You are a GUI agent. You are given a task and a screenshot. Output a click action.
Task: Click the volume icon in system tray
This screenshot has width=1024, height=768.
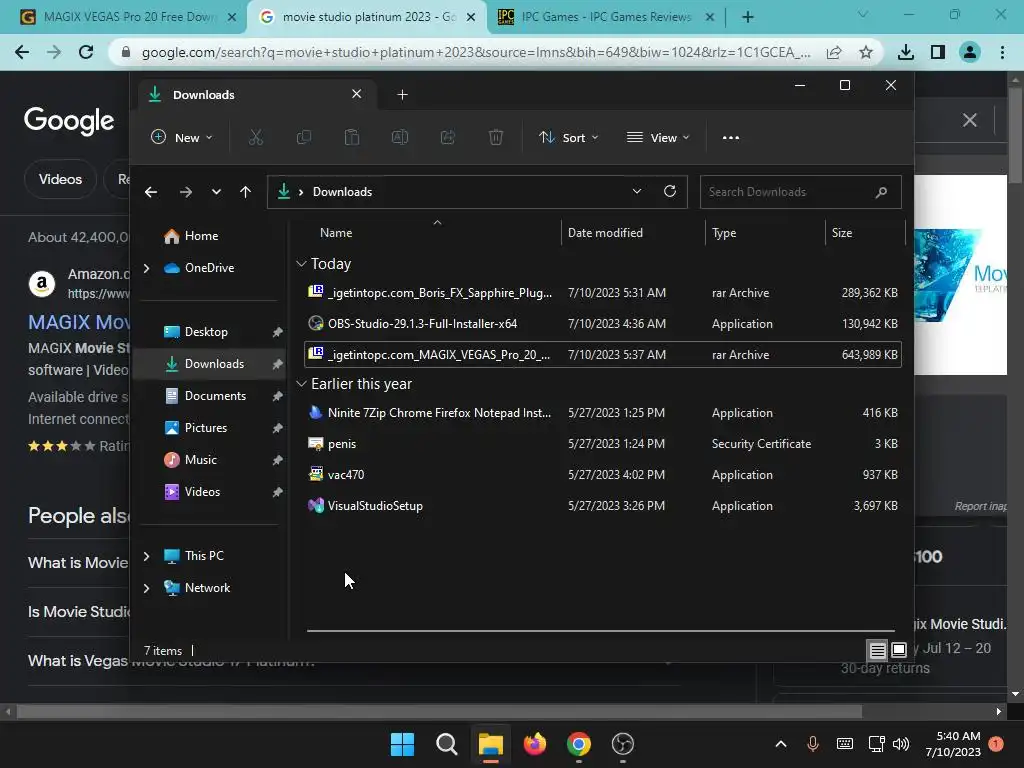coord(901,744)
